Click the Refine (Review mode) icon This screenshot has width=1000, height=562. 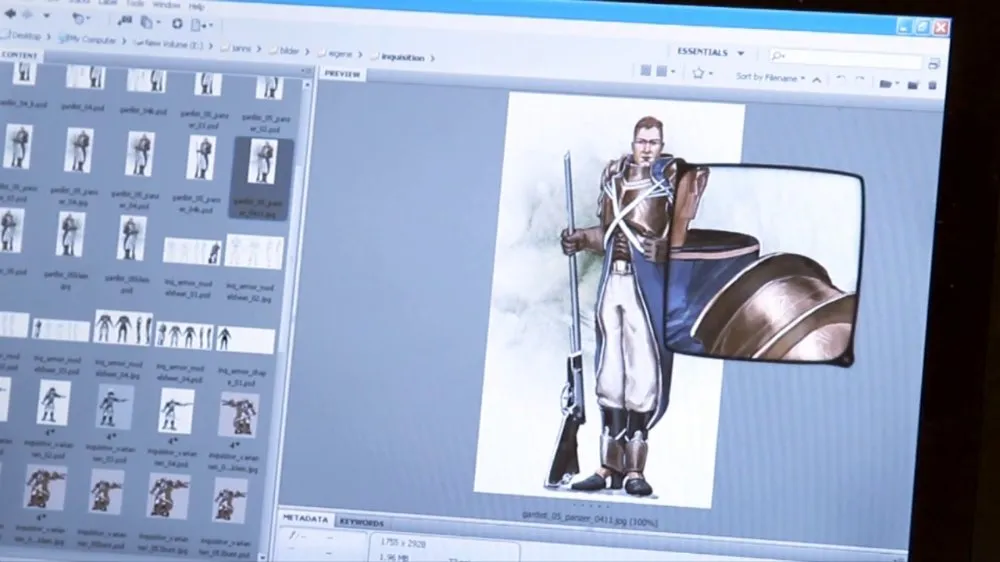(x=148, y=21)
